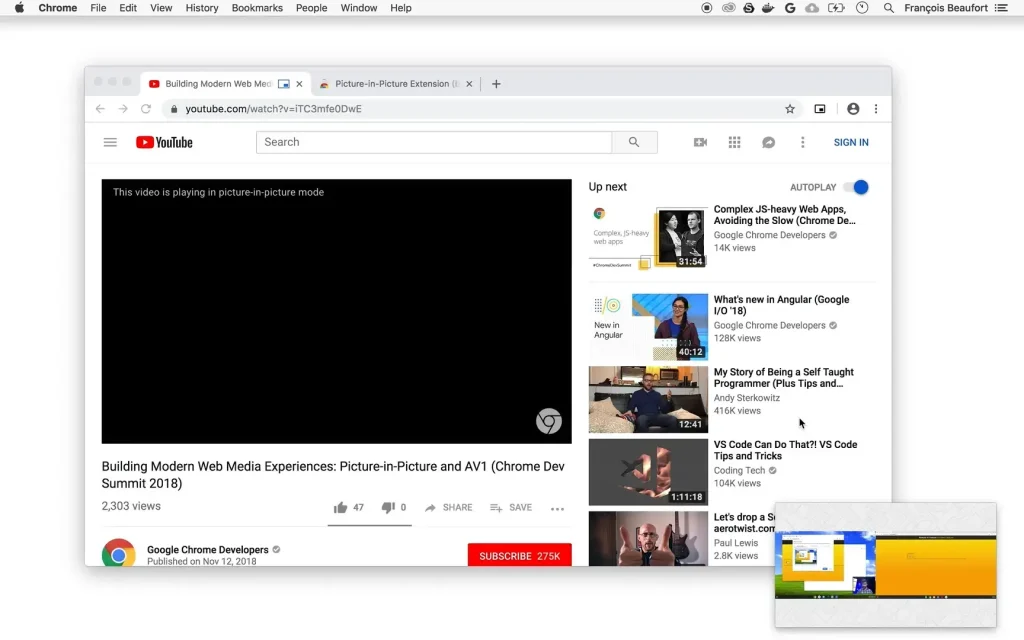Open Spotlight search from the menu bar
The height and width of the screenshot is (640, 1024).
[888, 8]
